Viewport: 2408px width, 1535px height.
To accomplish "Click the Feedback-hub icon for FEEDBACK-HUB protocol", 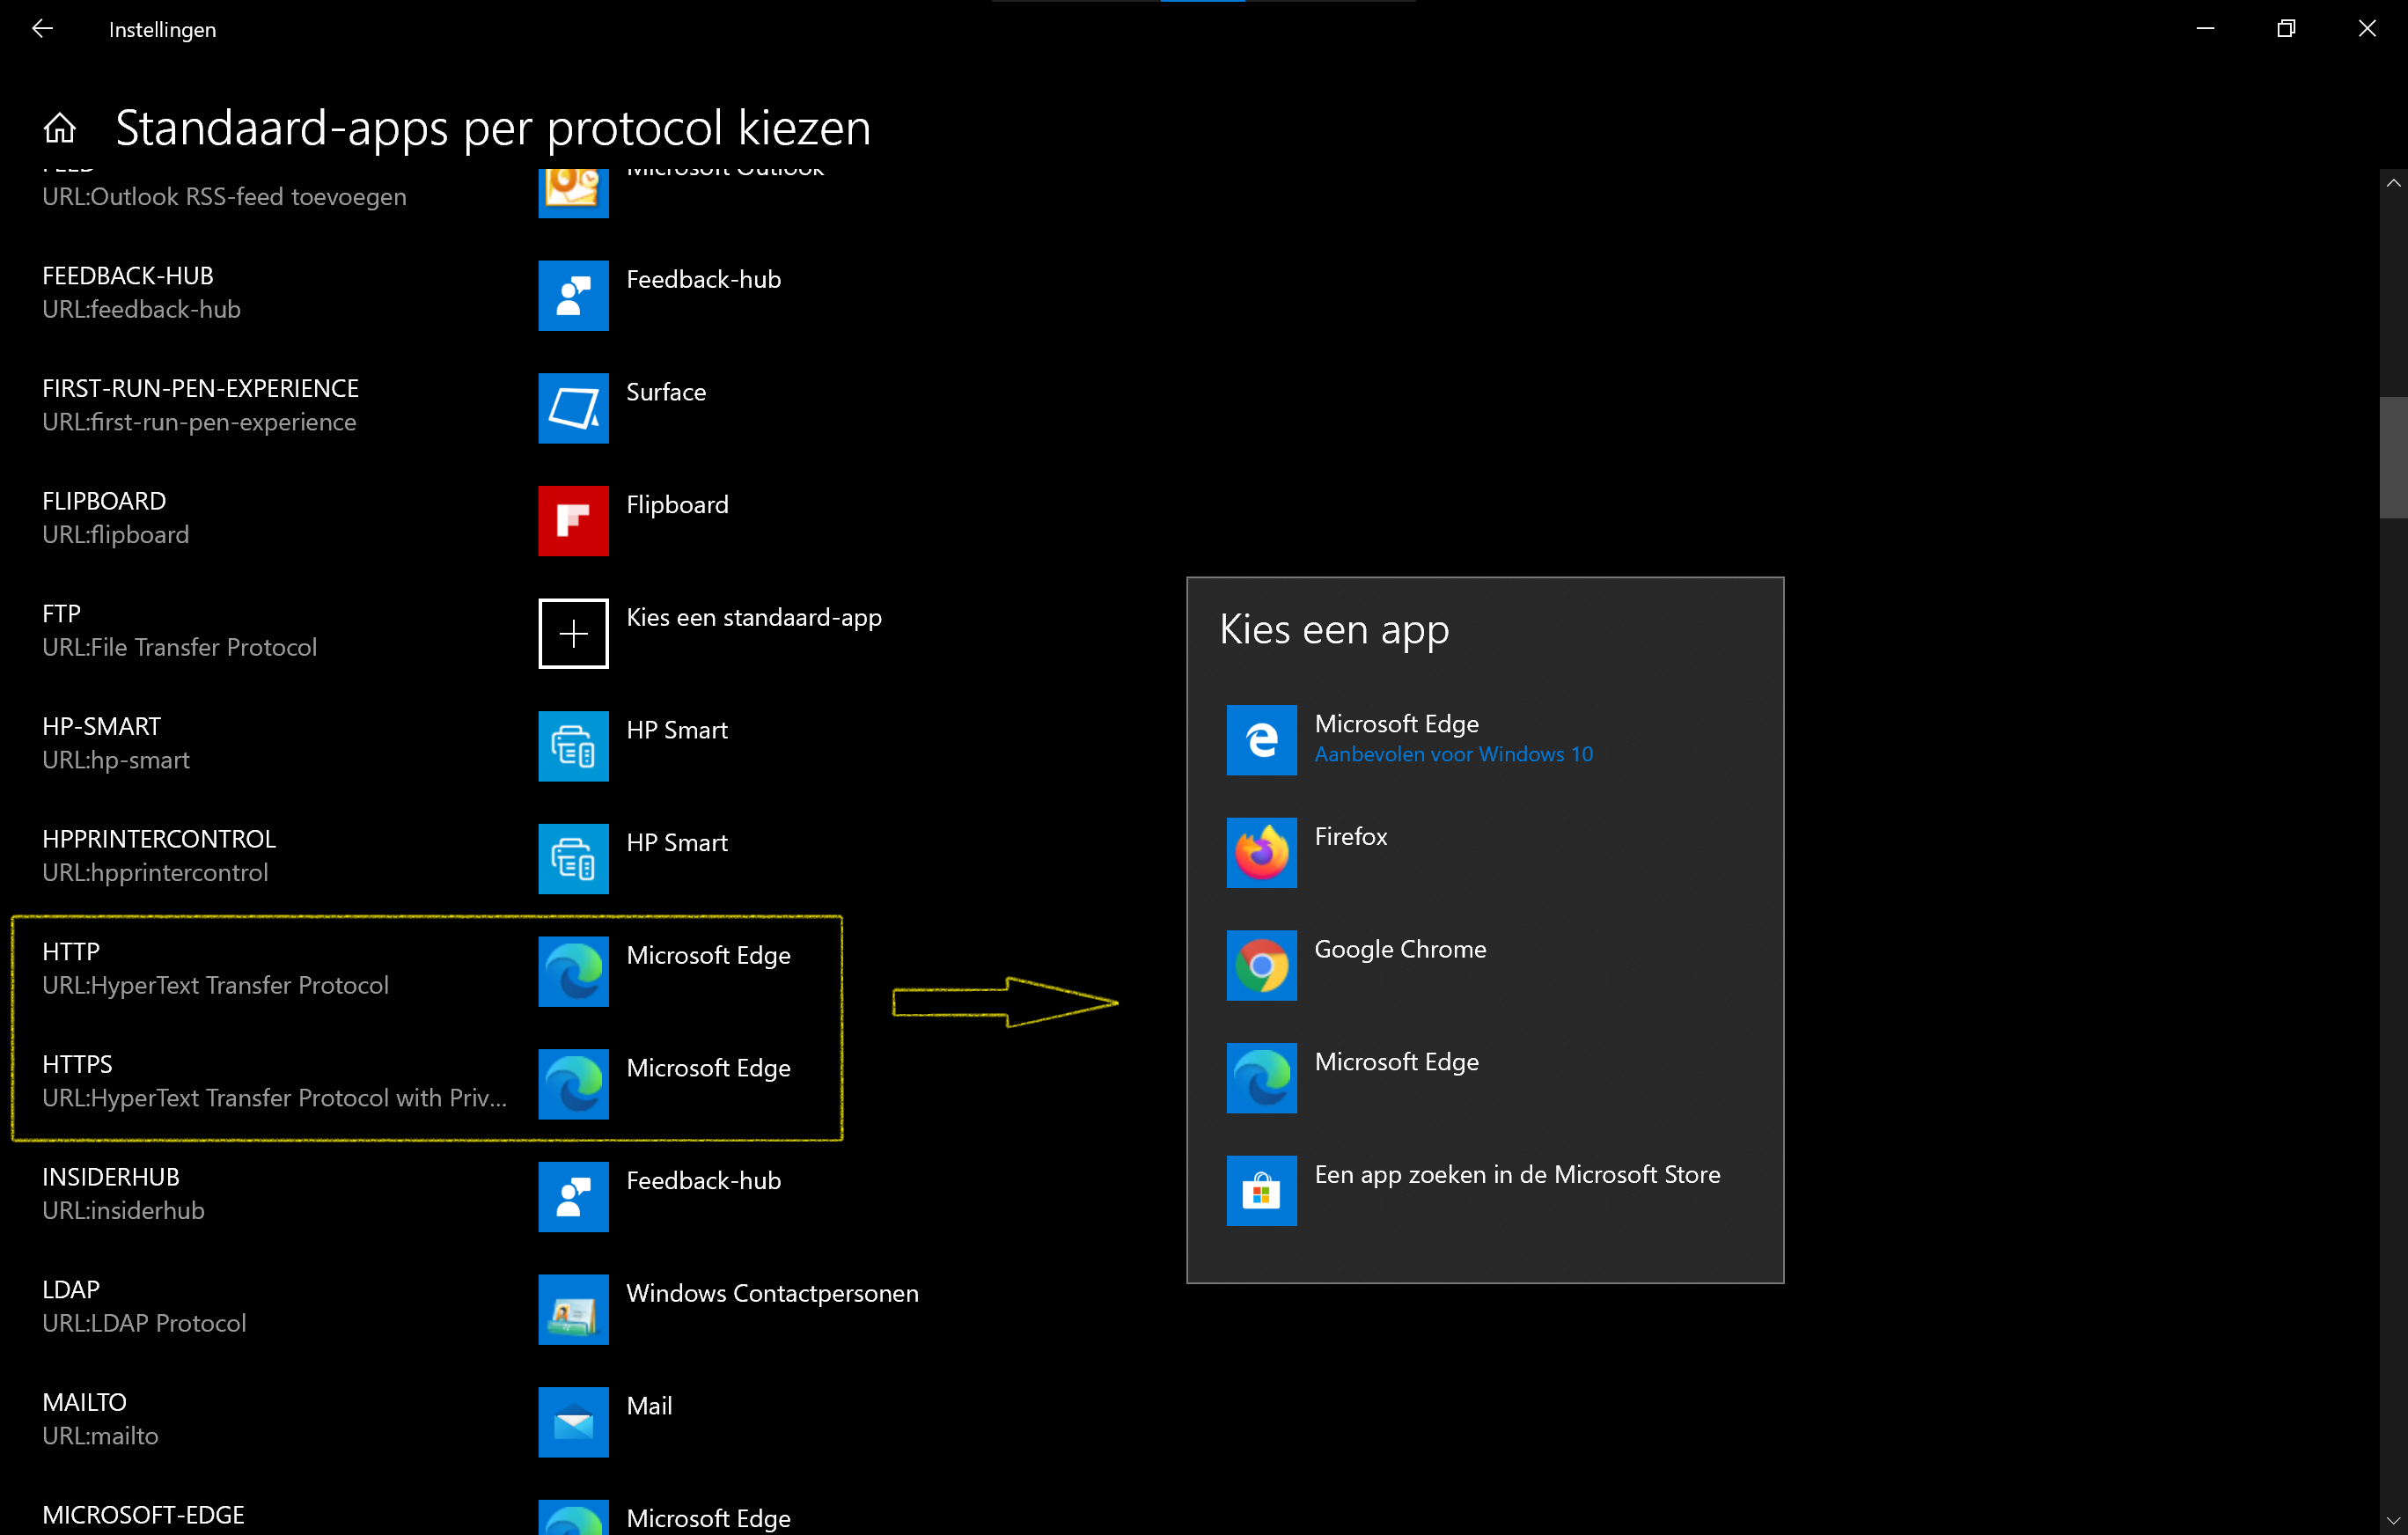I will click(573, 295).
